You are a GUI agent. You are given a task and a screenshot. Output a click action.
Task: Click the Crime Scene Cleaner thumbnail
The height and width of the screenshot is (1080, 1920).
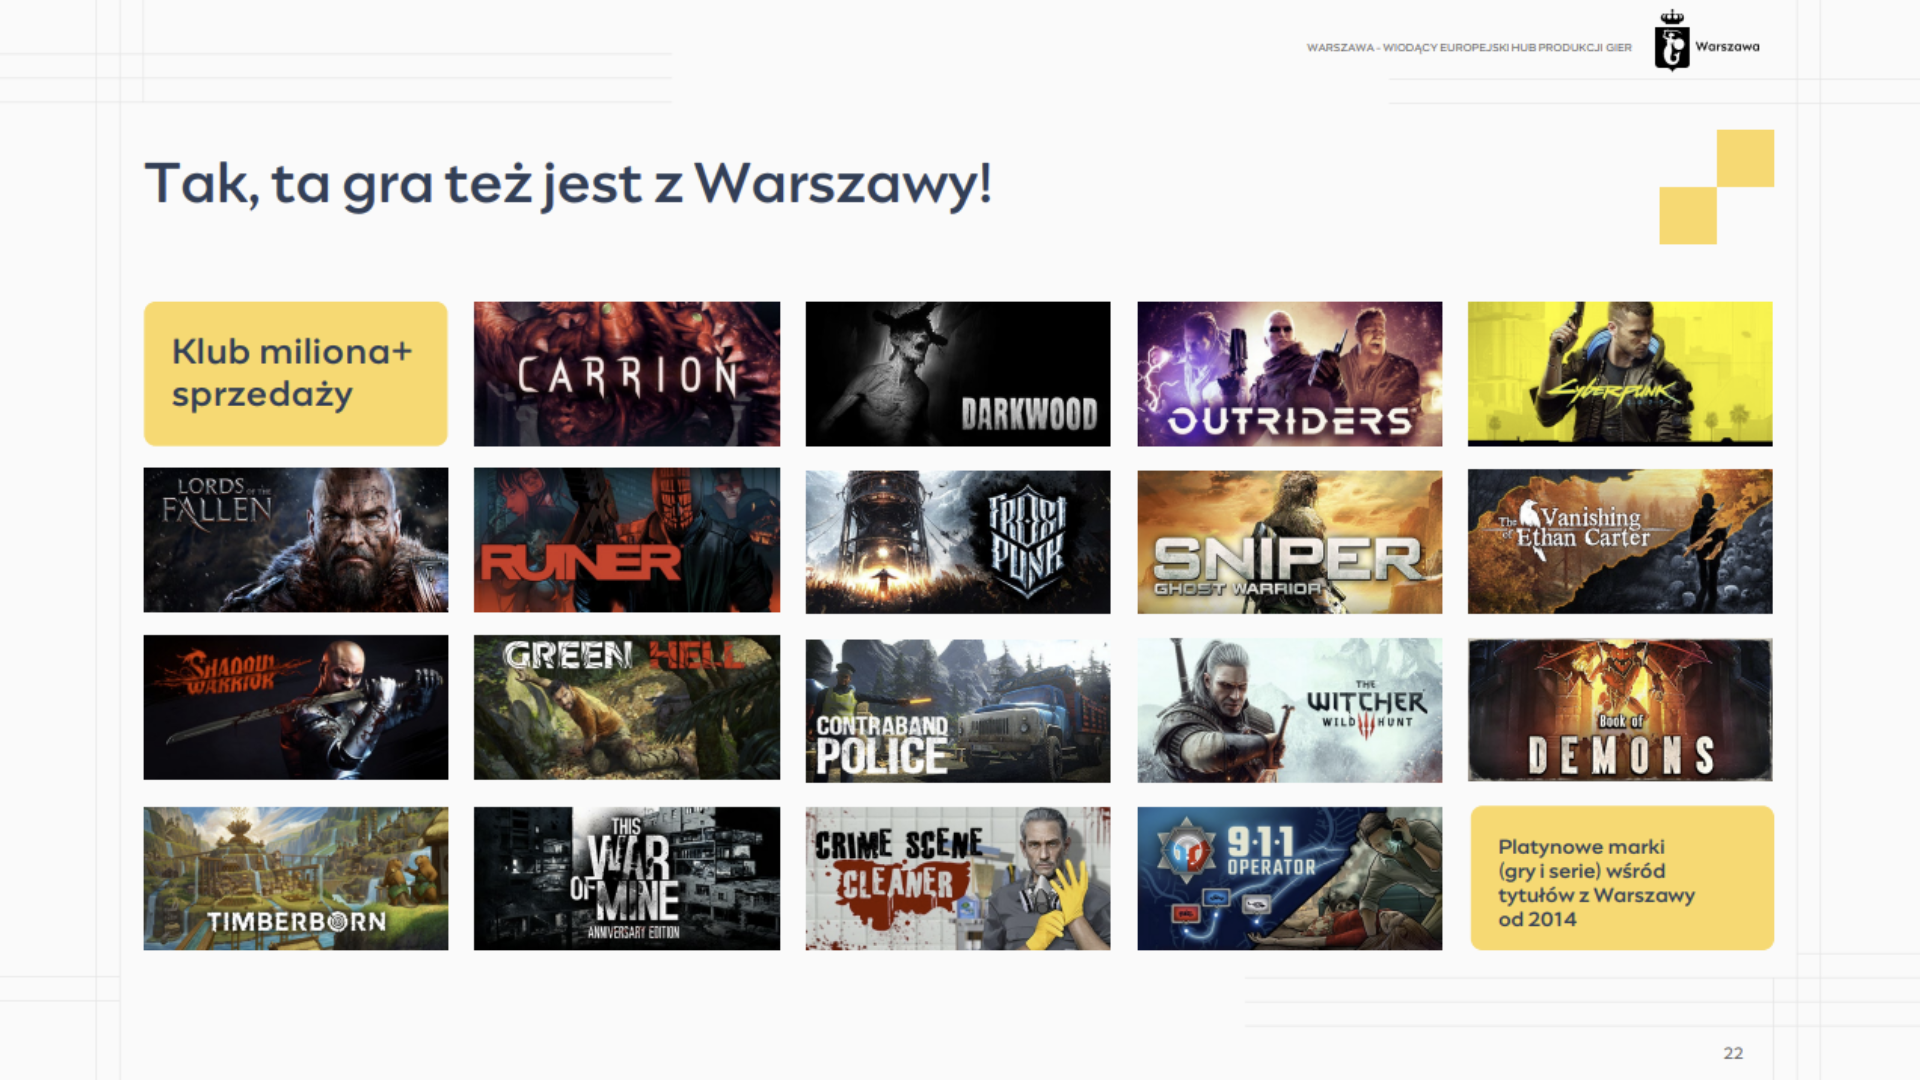(x=957, y=878)
